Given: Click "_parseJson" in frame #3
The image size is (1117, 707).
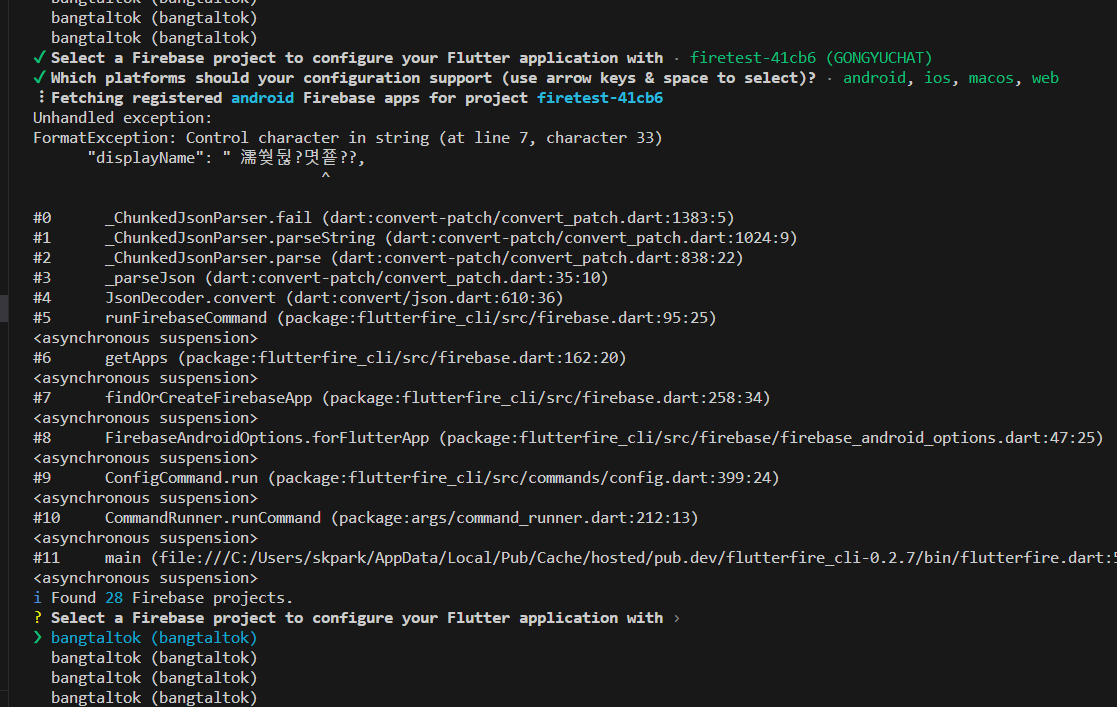Looking at the screenshot, I should [x=150, y=277].
